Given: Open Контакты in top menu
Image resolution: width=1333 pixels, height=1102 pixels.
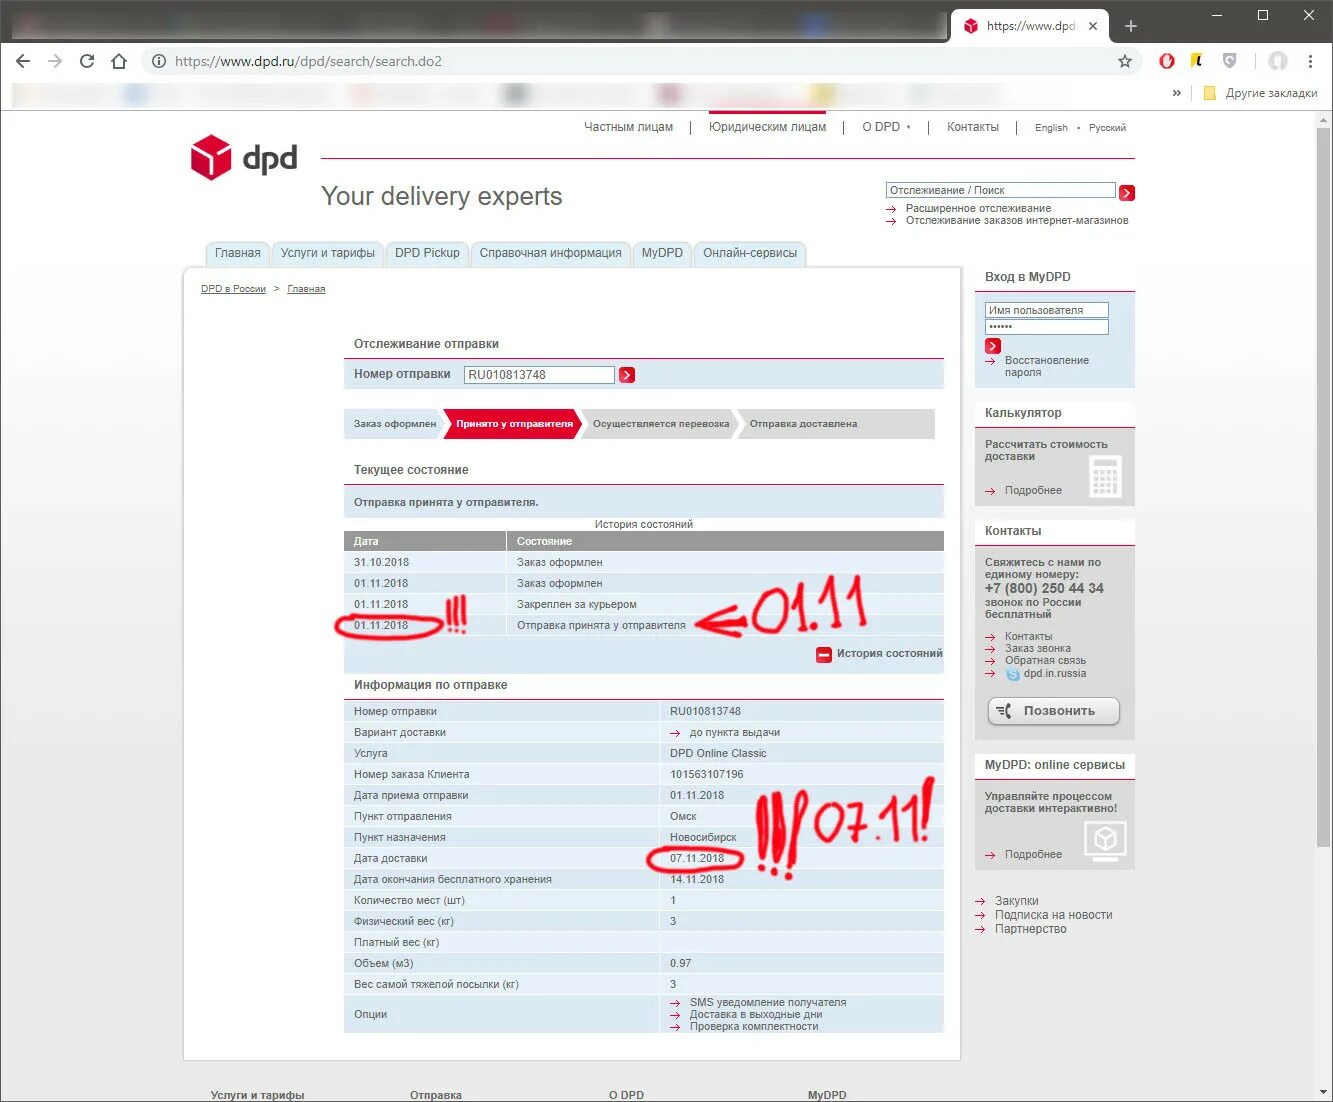Looking at the screenshot, I should (x=973, y=127).
